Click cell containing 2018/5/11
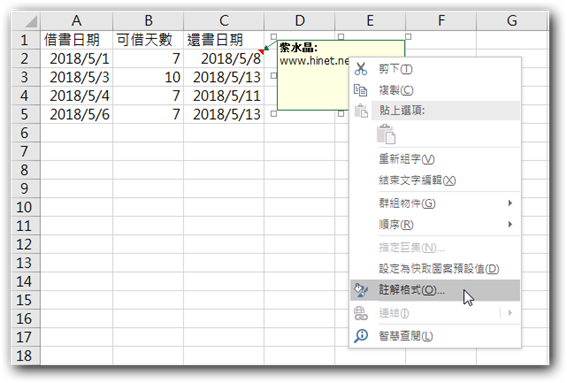The height and width of the screenshot is (383, 567). (224, 96)
